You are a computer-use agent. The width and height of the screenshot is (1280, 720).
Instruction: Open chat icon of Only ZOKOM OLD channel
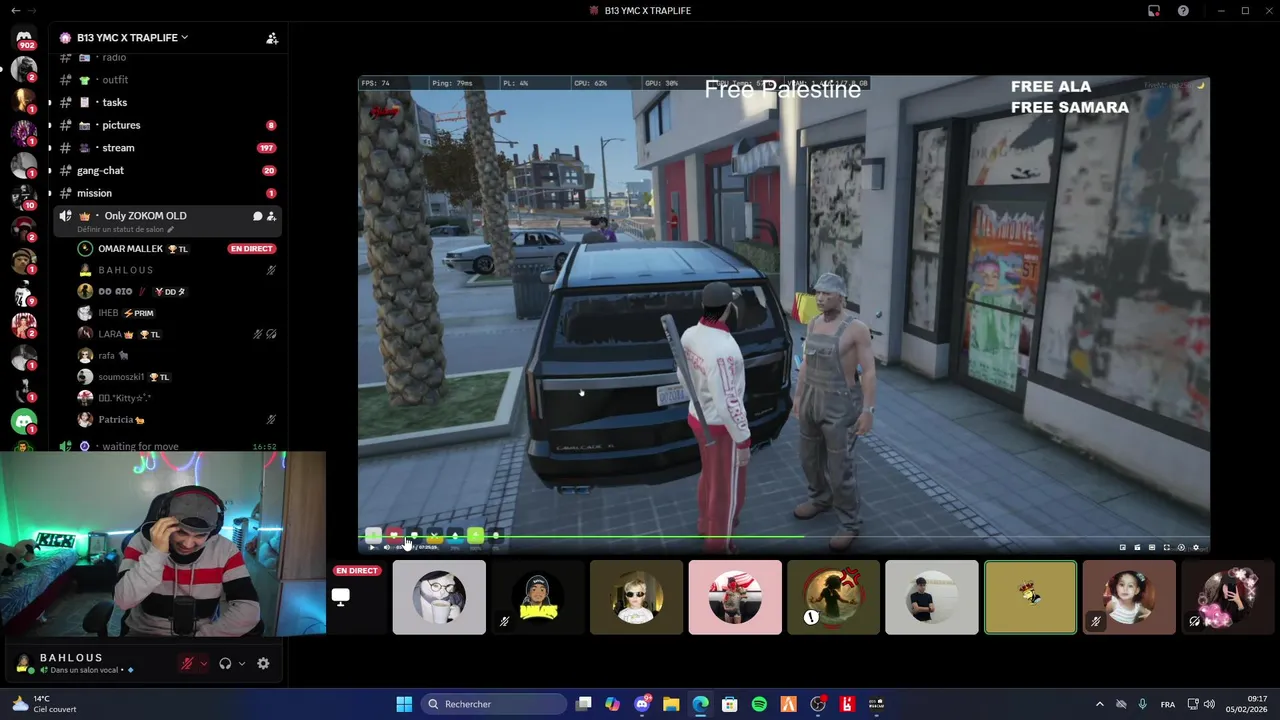(x=257, y=216)
